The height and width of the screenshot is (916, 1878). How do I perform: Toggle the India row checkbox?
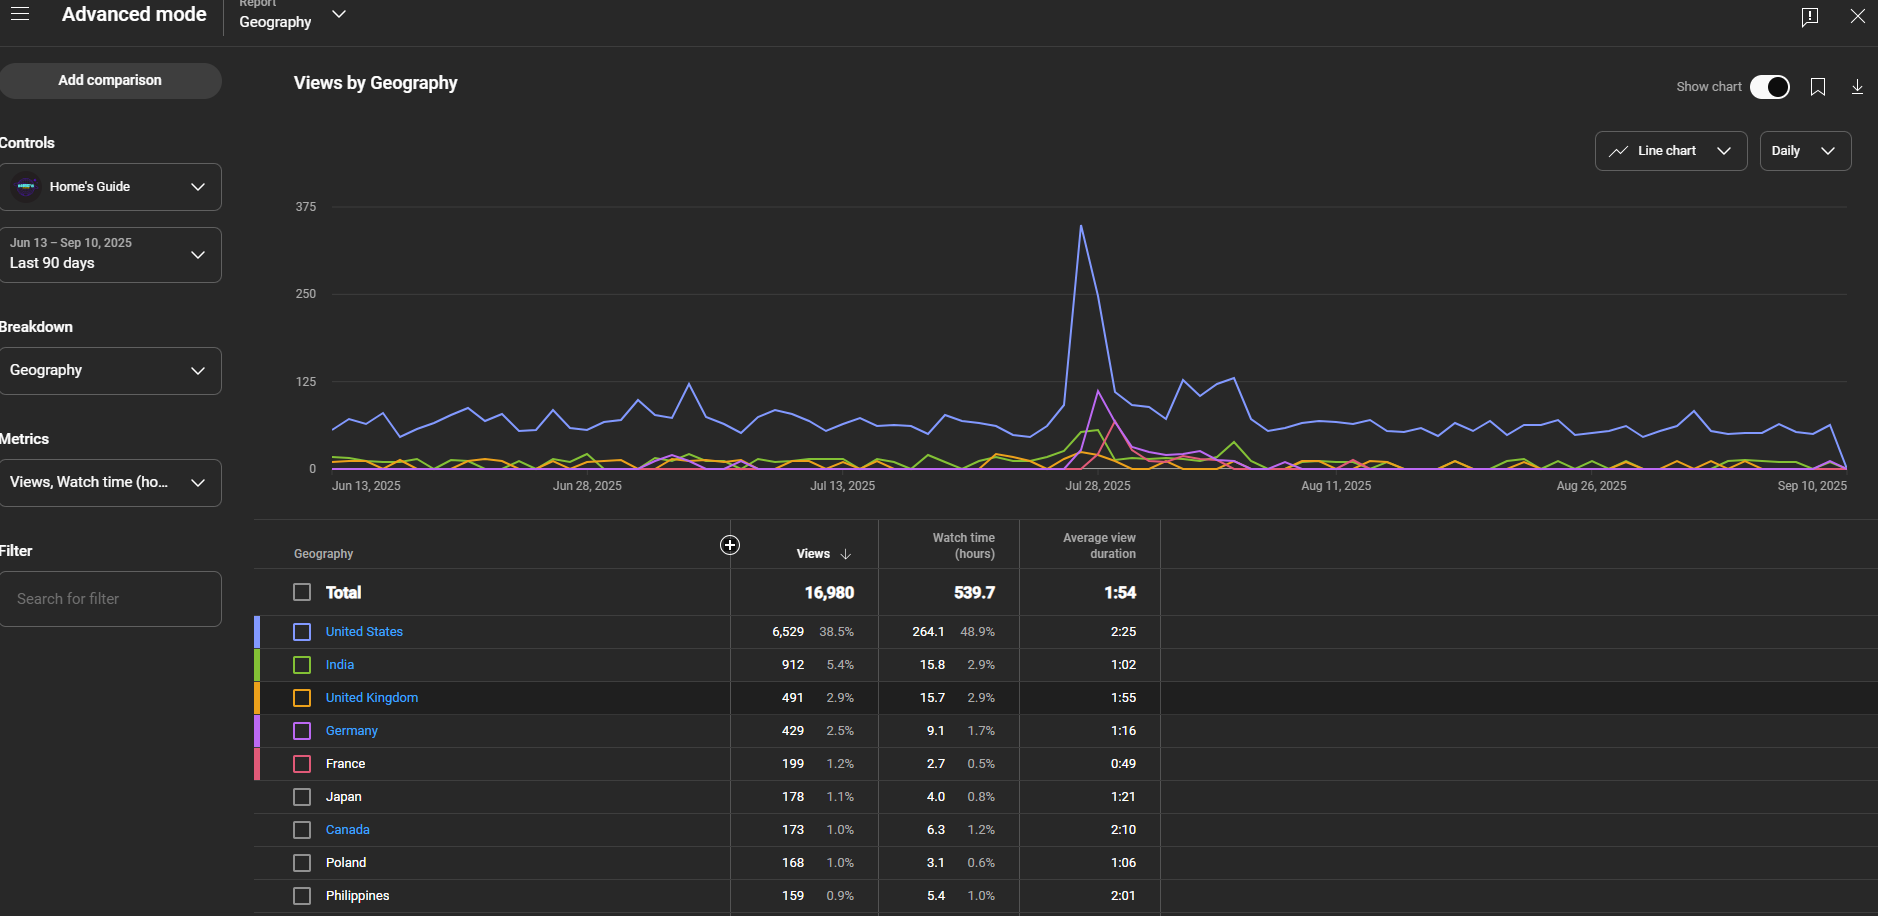(302, 665)
